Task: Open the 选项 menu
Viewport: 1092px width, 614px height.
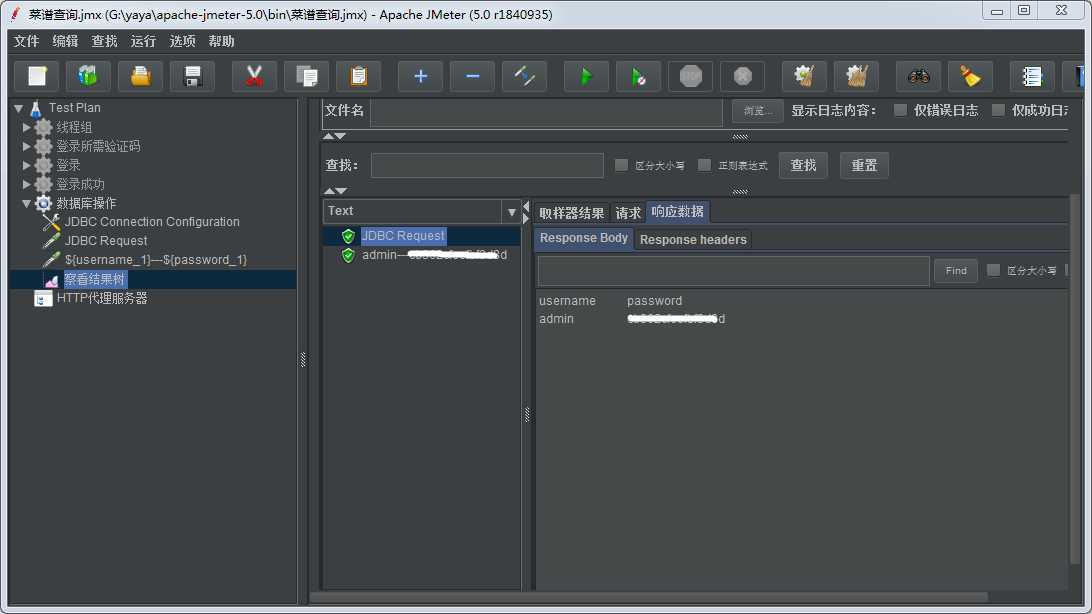Action: coord(182,41)
